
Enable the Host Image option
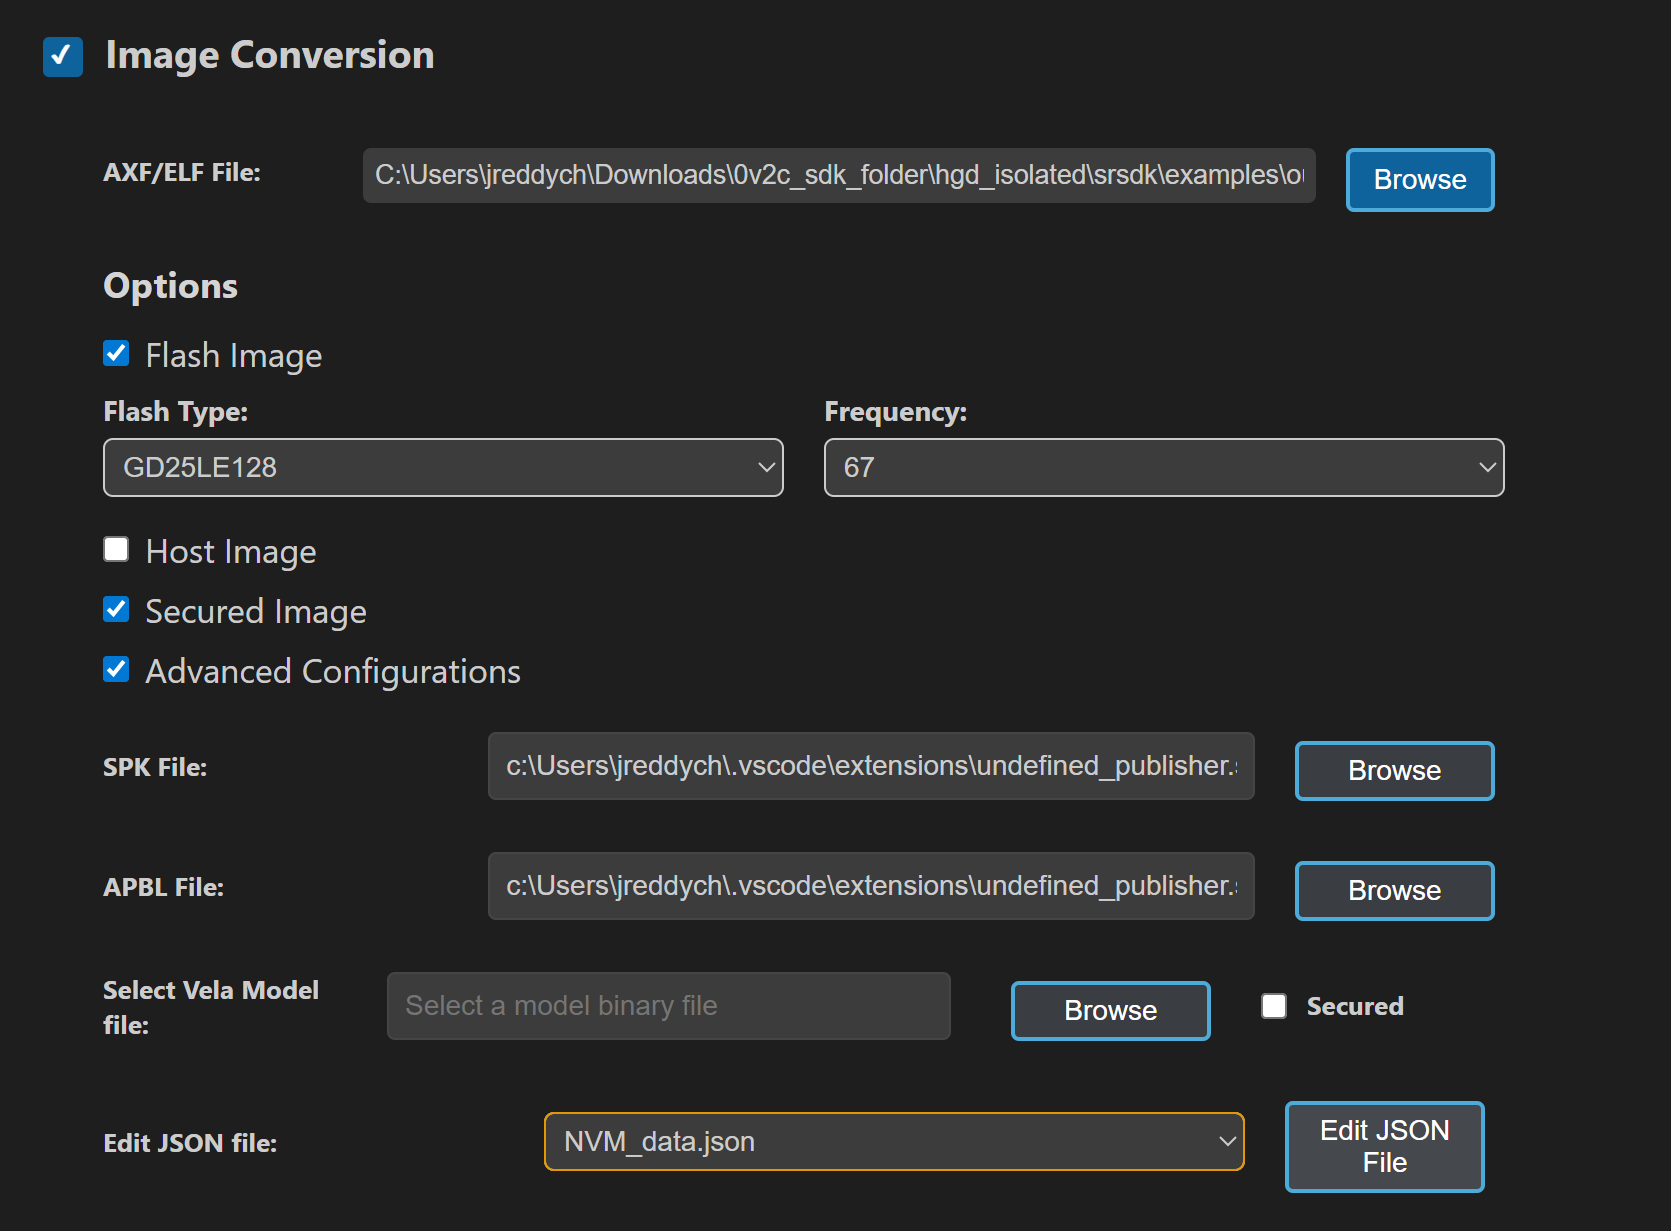tap(116, 548)
